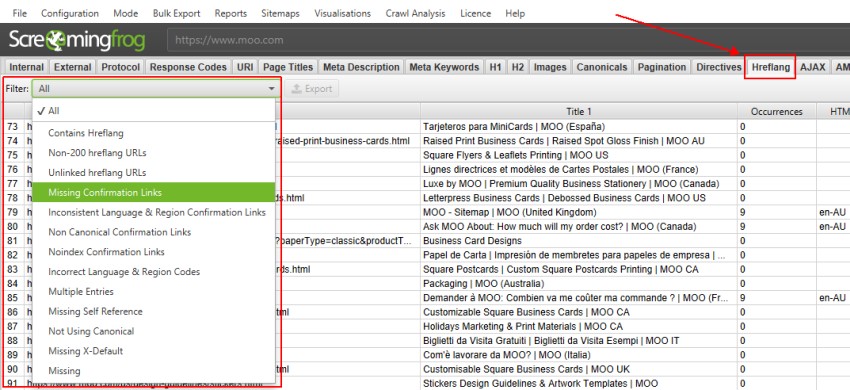
Task: Sort by the Title 1 column header
Action: 578,111
